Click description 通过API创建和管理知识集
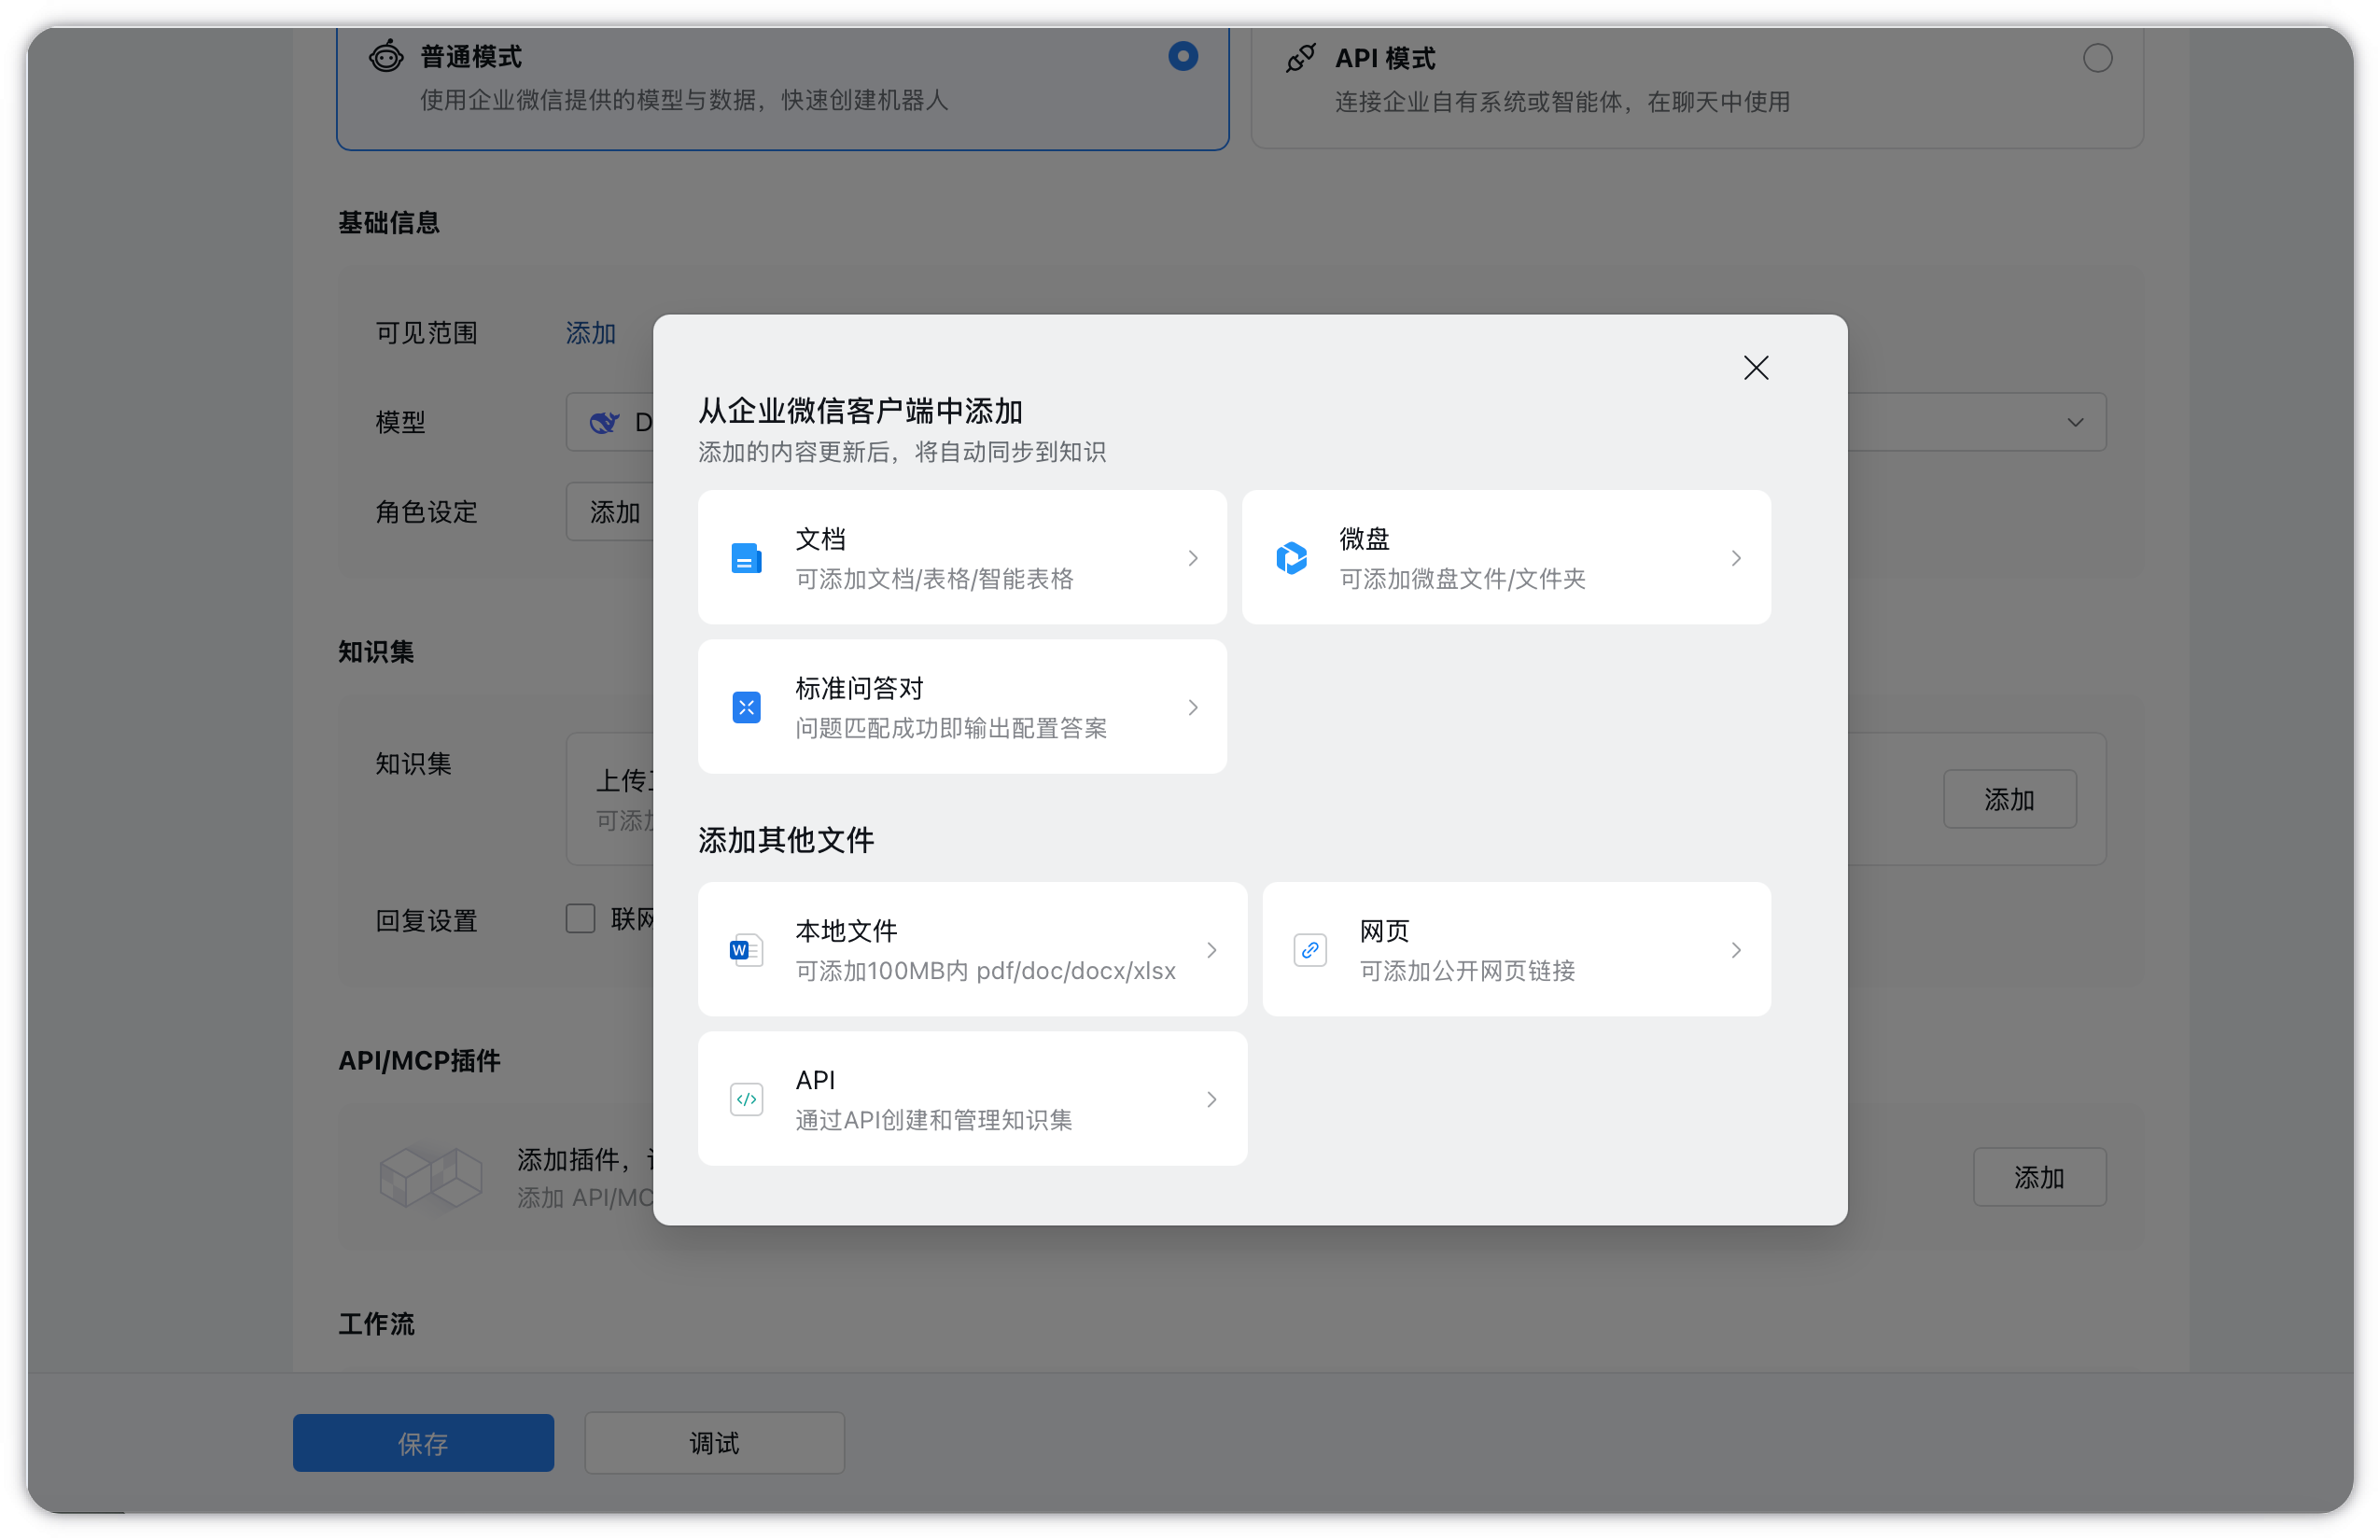The image size is (2380, 1540). (933, 1120)
